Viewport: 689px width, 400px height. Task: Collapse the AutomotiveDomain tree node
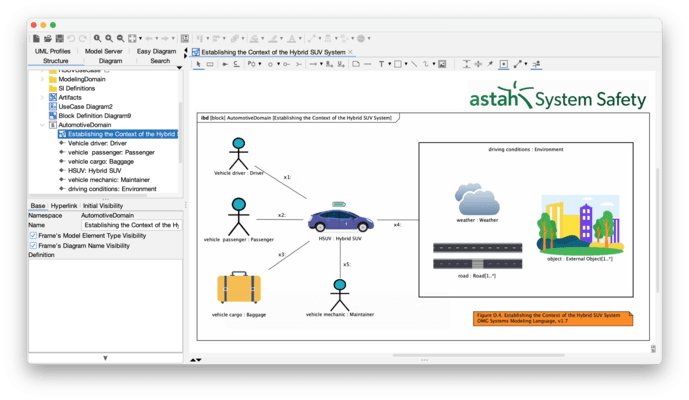pos(42,125)
